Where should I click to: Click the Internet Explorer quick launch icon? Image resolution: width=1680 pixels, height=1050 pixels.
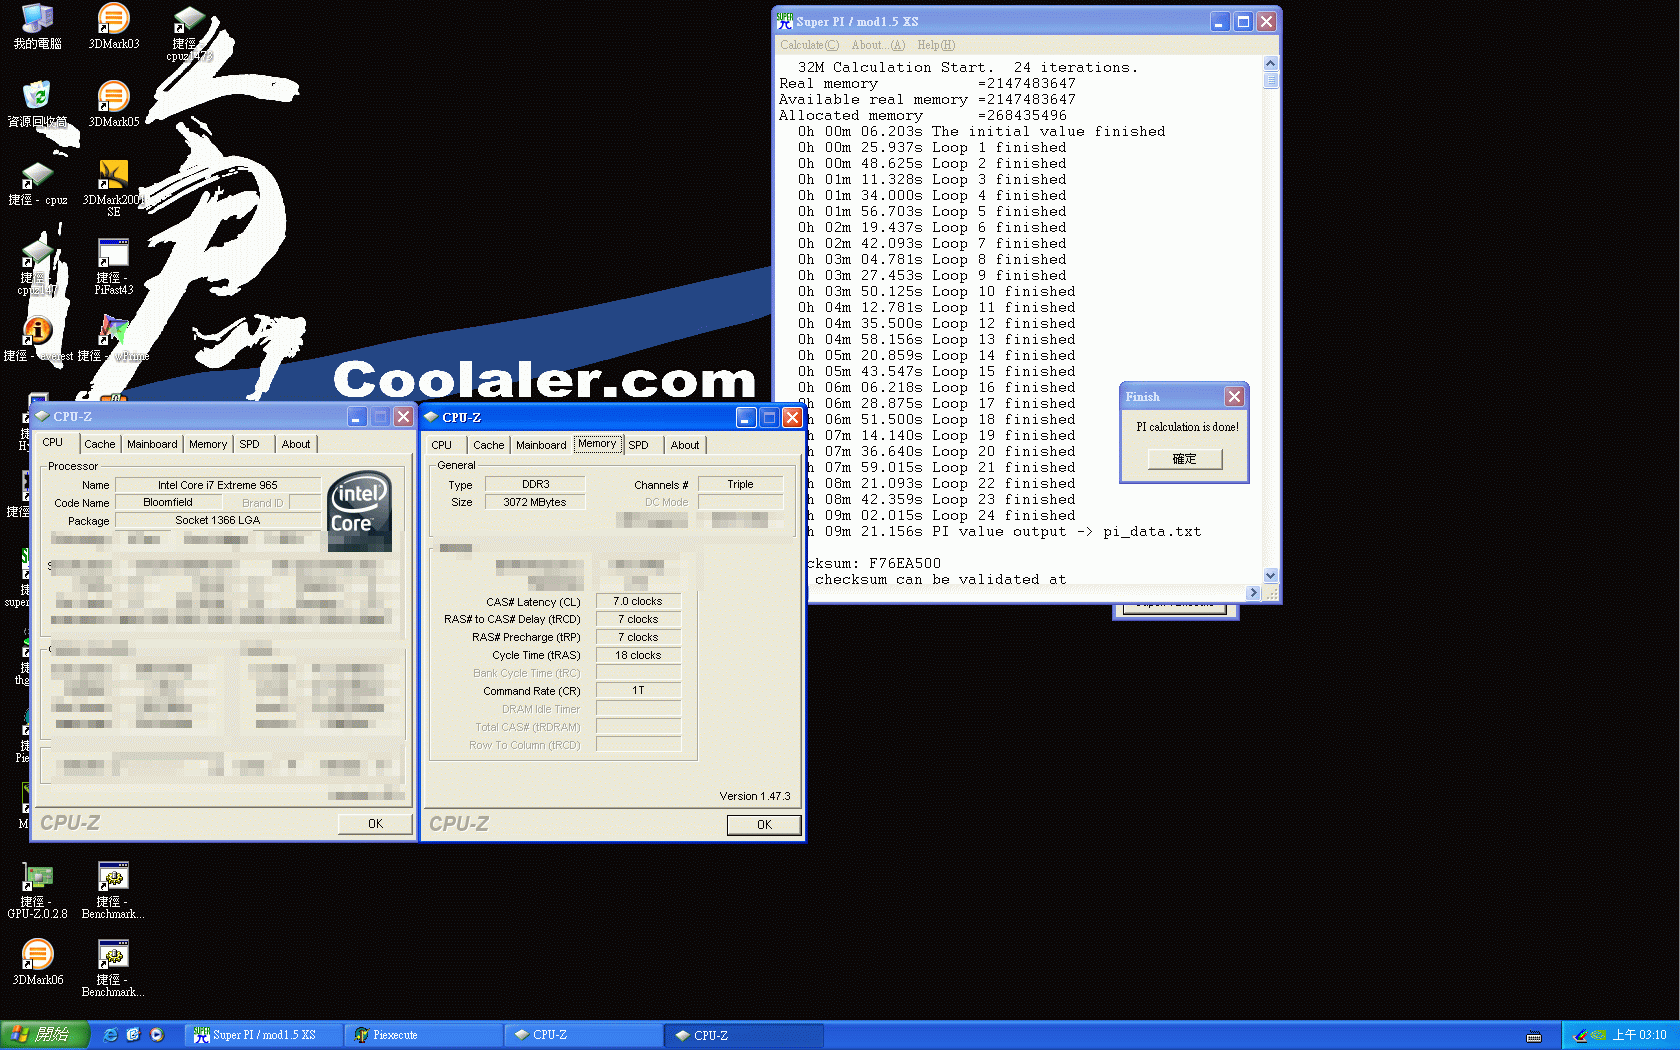pos(110,1035)
